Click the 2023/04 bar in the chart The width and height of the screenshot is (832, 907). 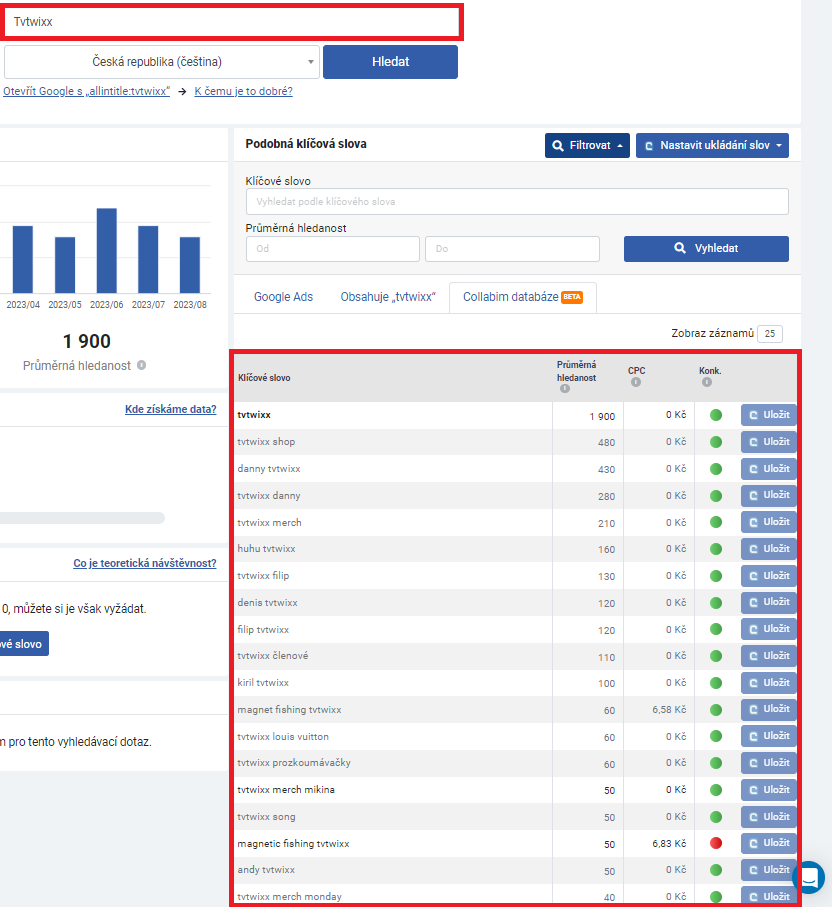tap(23, 259)
